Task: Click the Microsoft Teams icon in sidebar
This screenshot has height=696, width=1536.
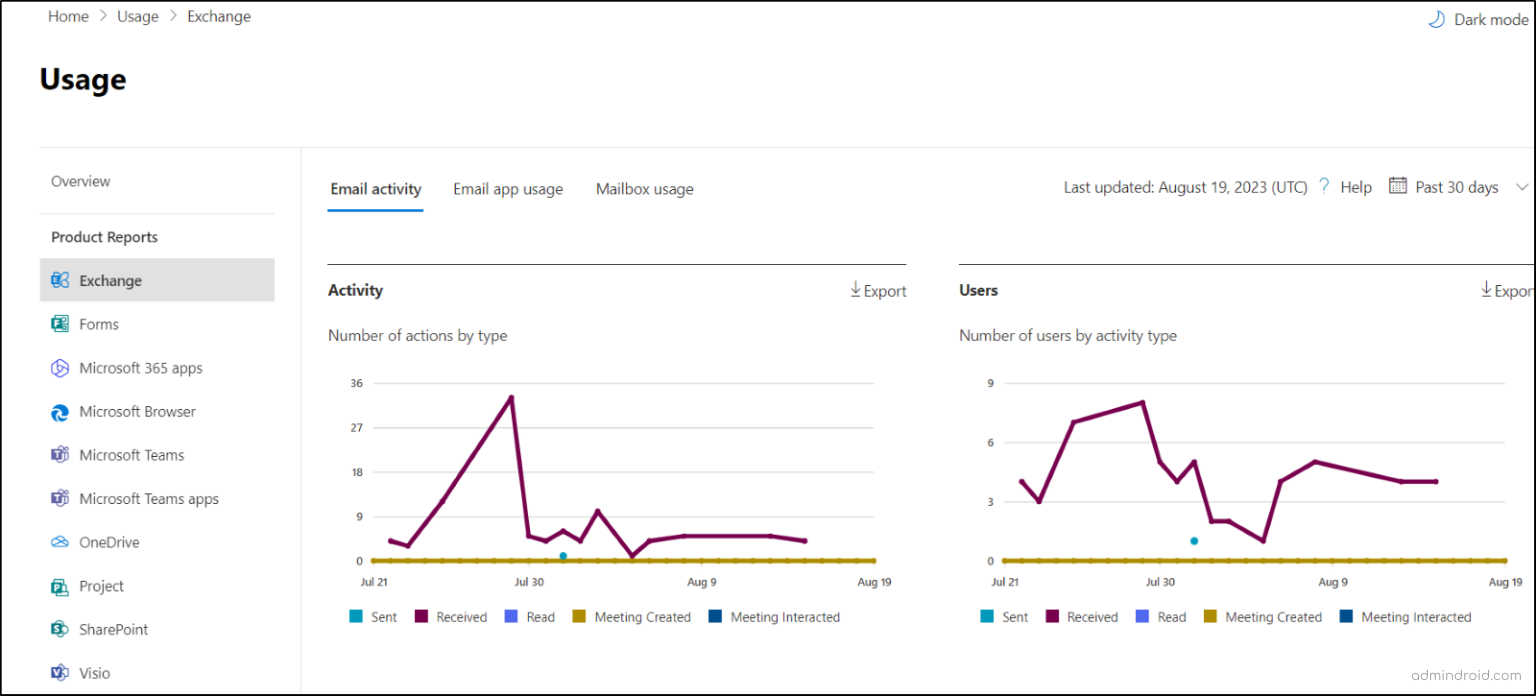Action: click(x=61, y=455)
